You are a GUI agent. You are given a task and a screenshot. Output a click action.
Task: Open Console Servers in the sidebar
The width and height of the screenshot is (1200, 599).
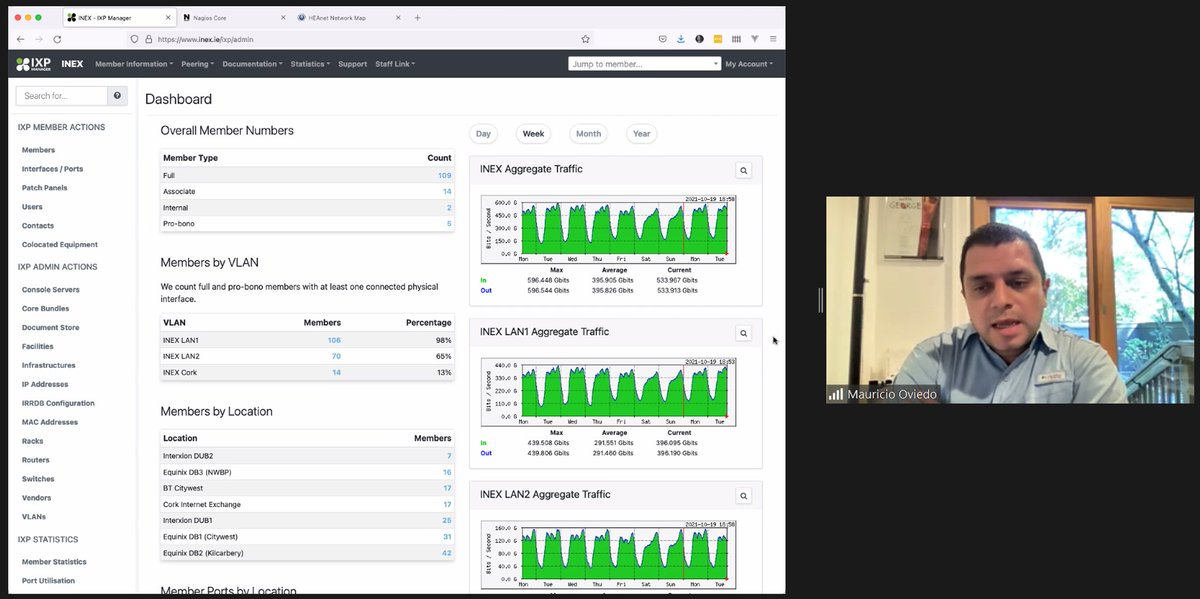click(x=50, y=290)
